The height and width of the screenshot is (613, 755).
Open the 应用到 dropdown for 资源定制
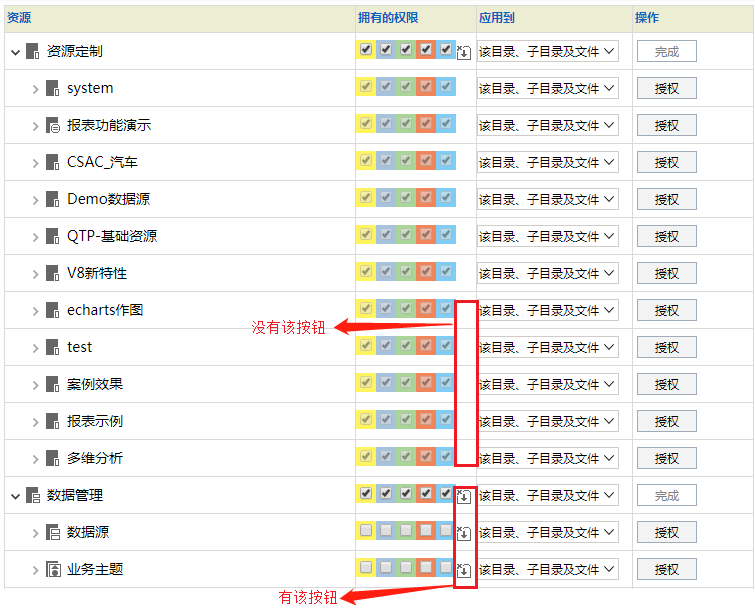pyautogui.click(x=547, y=51)
